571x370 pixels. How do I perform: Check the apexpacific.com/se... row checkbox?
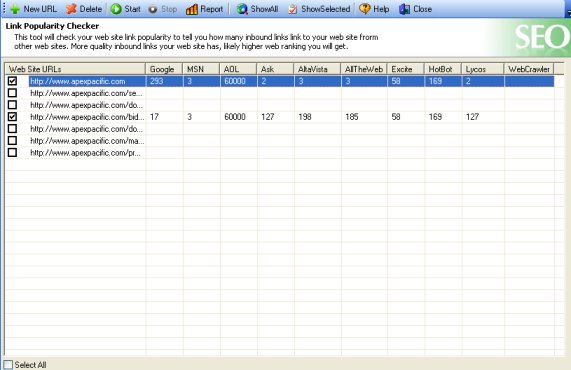pyautogui.click(x=12, y=93)
